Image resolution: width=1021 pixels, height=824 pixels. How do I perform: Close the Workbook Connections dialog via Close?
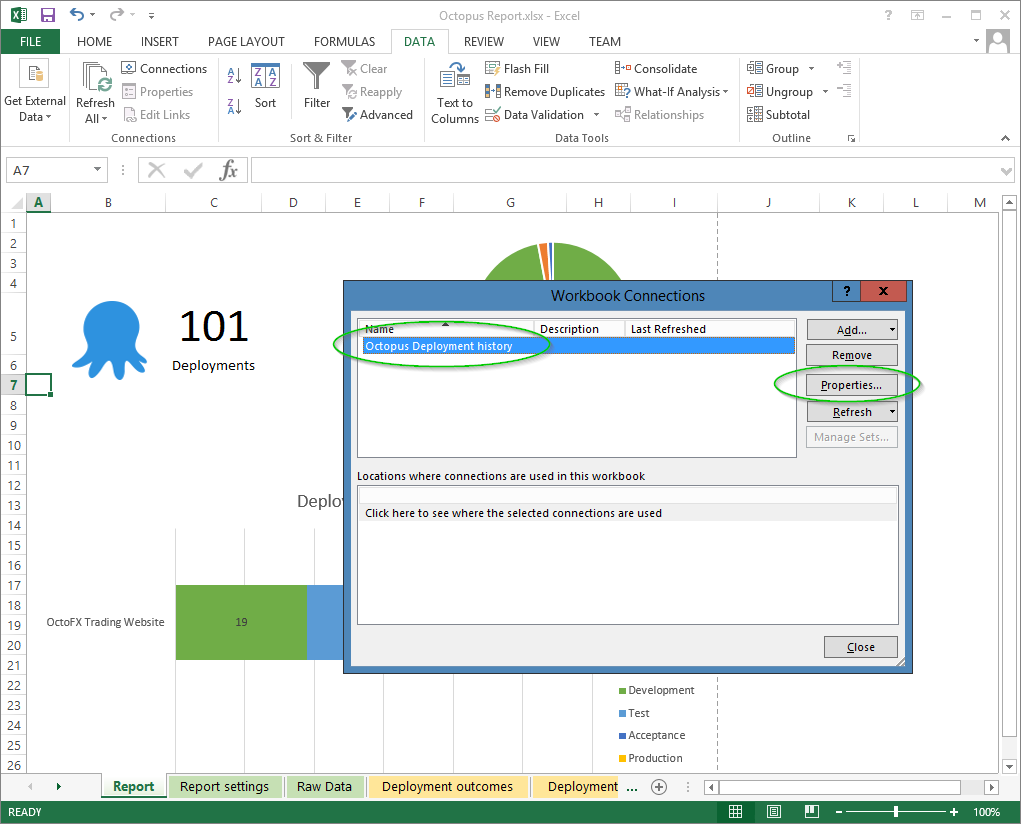[860, 647]
